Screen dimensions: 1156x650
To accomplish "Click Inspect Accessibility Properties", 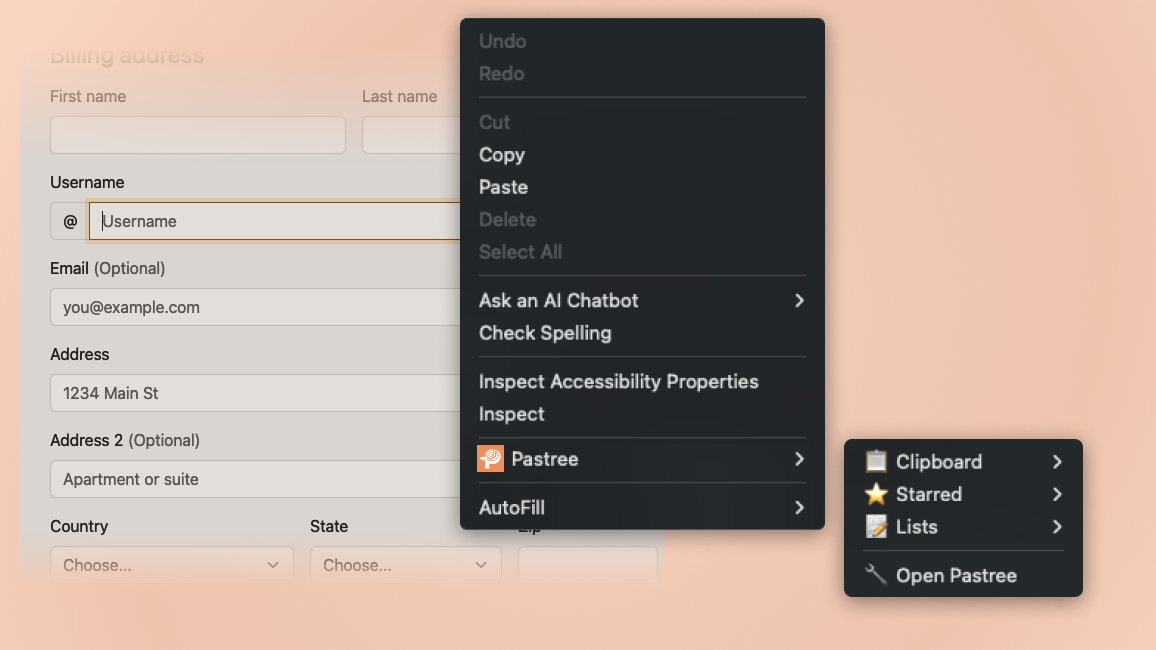I will point(618,381).
